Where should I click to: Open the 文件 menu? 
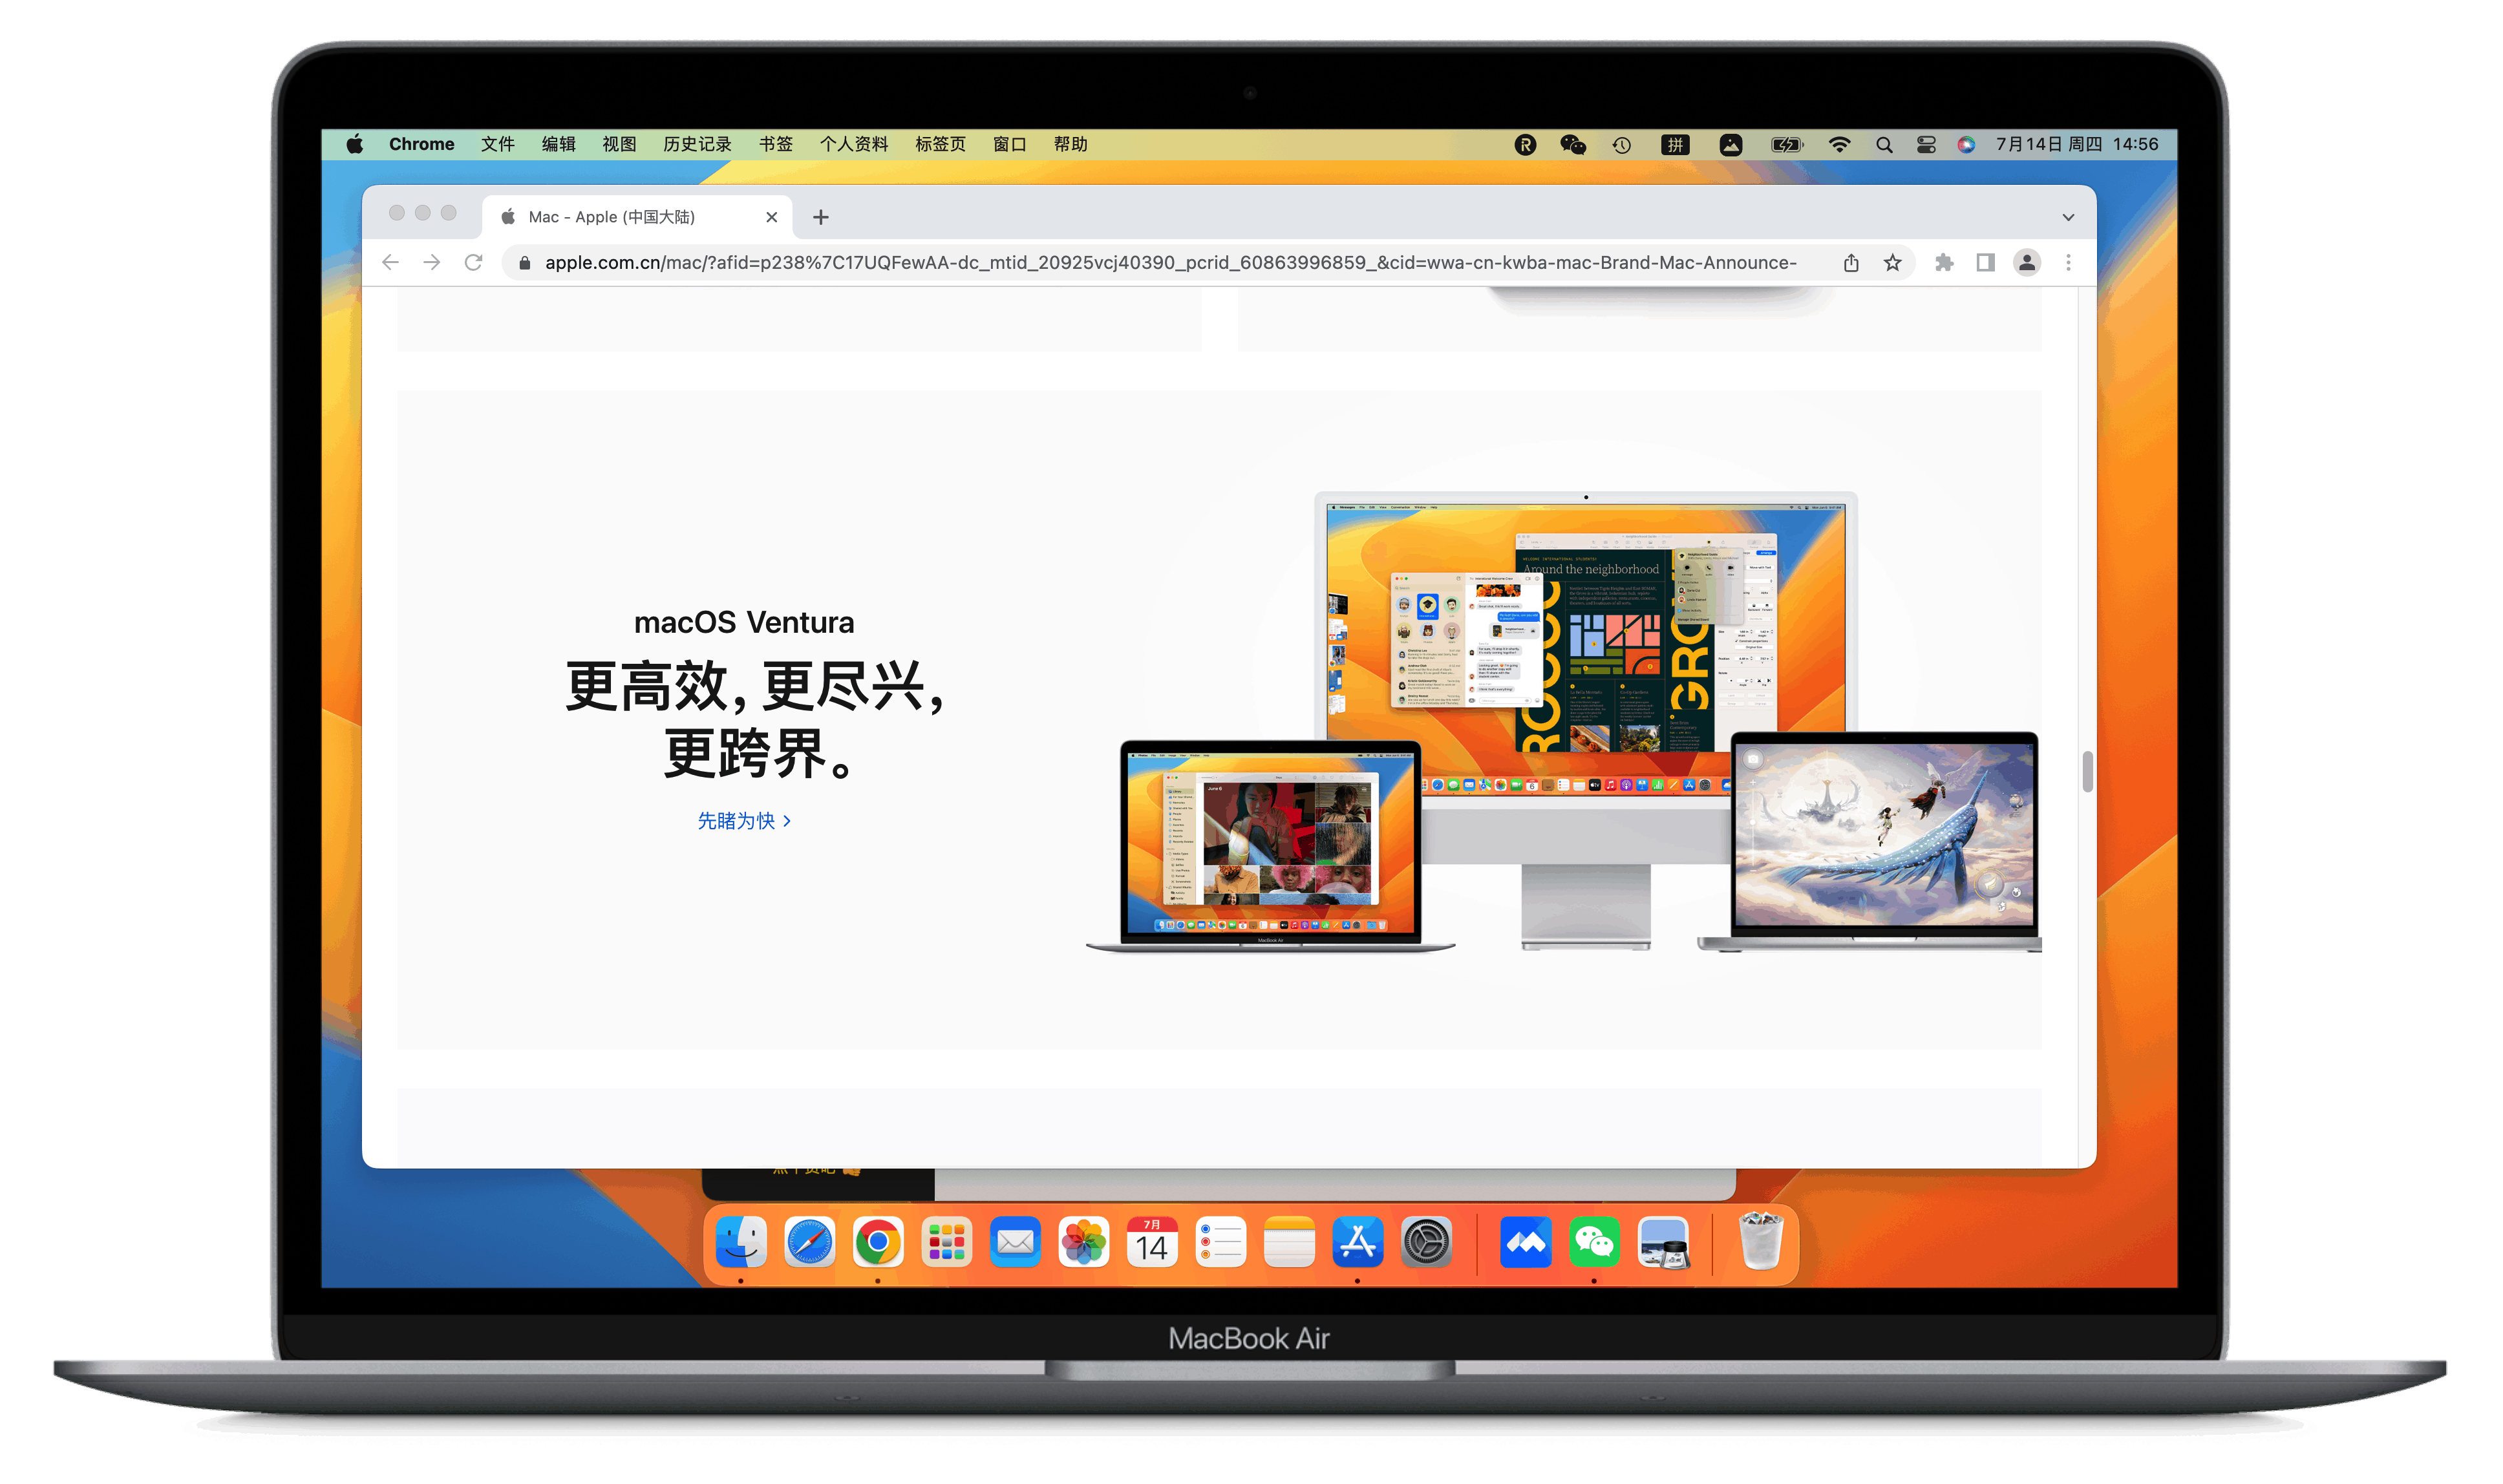[498, 144]
